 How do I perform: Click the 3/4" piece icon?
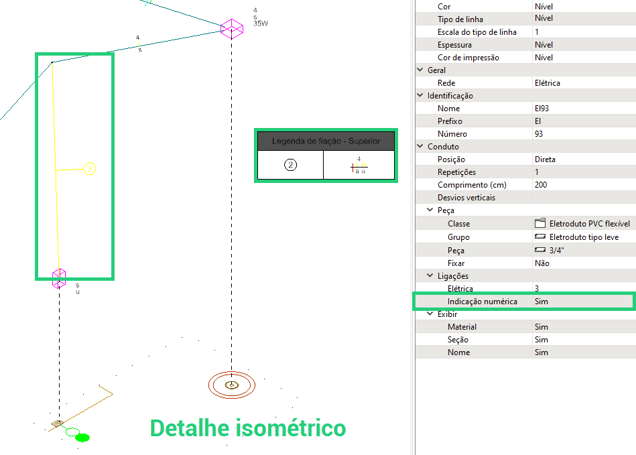point(540,250)
